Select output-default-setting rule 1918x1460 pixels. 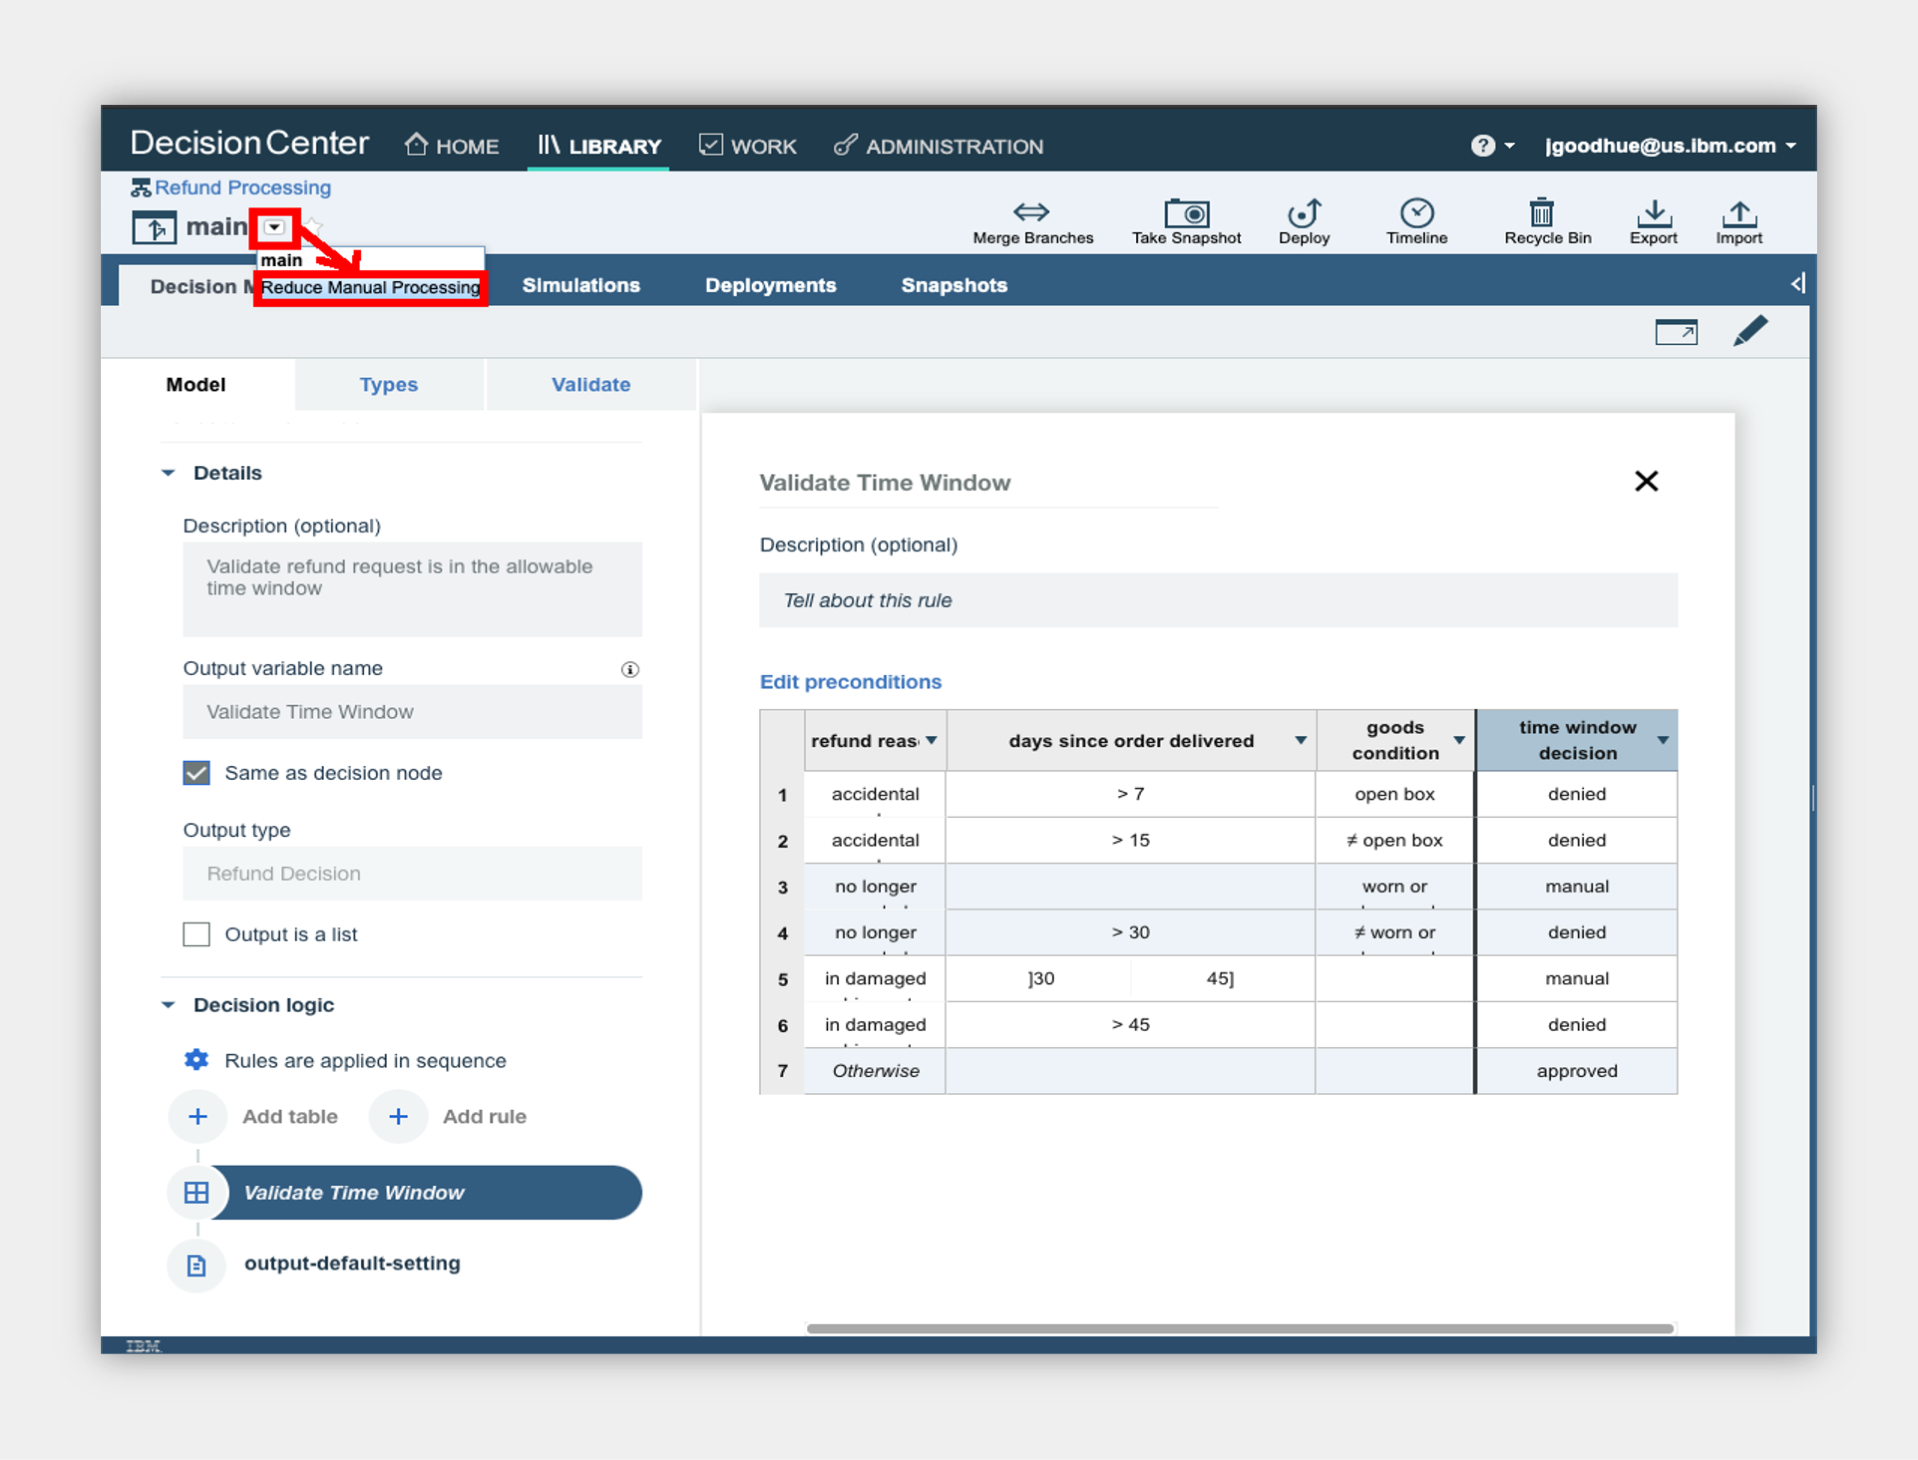click(352, 1264)
